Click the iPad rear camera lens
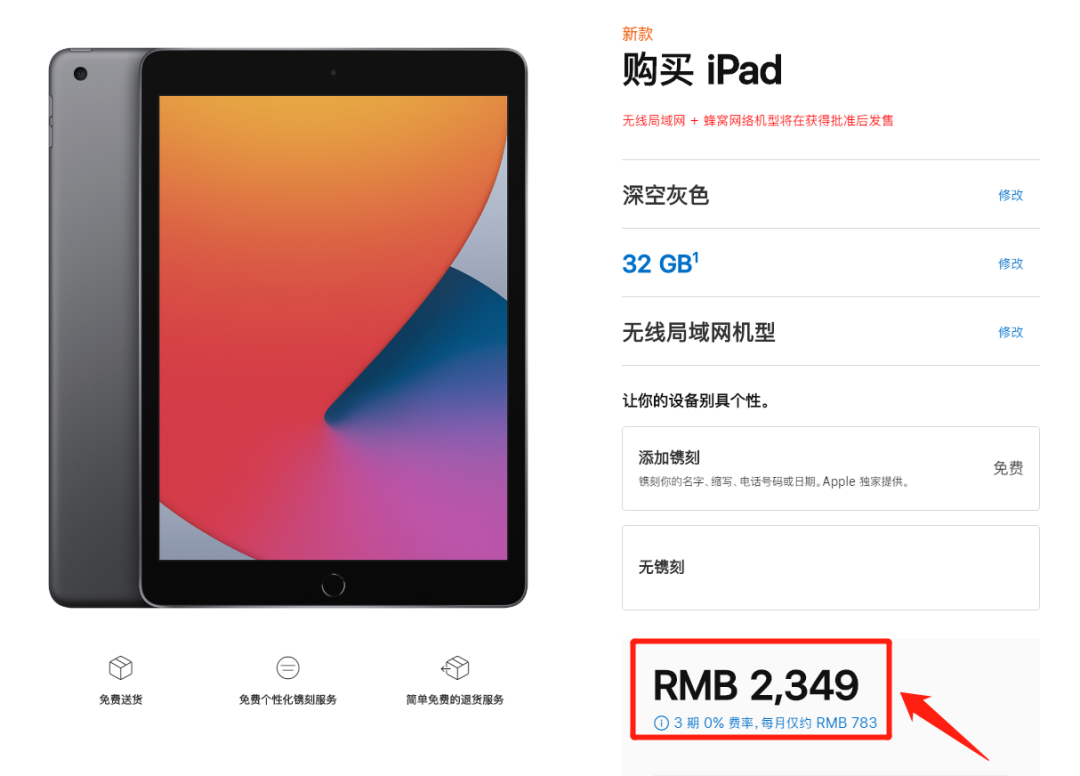Viewport: 1080px width, 776px height. point(81,74)
